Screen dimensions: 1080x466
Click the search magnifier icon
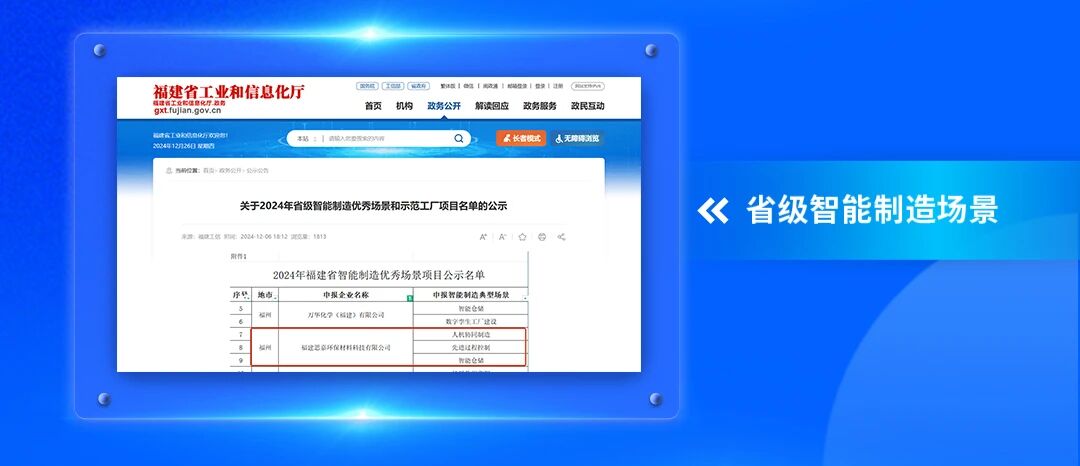click(x=459, y=139)
